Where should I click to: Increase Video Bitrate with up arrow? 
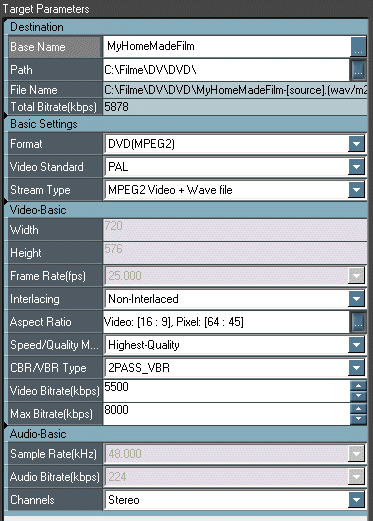358,386
